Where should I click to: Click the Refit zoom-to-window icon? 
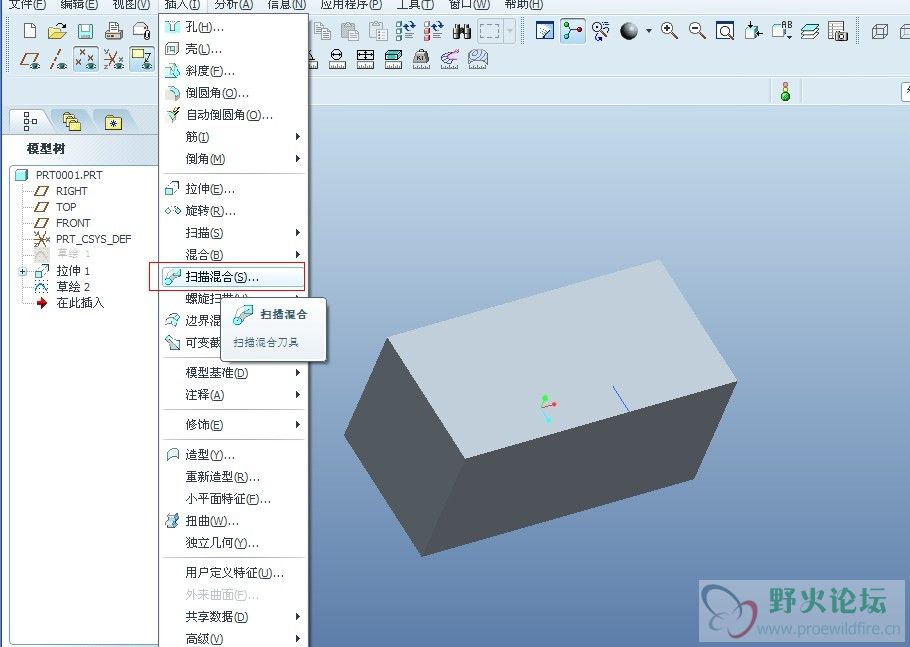725,31
